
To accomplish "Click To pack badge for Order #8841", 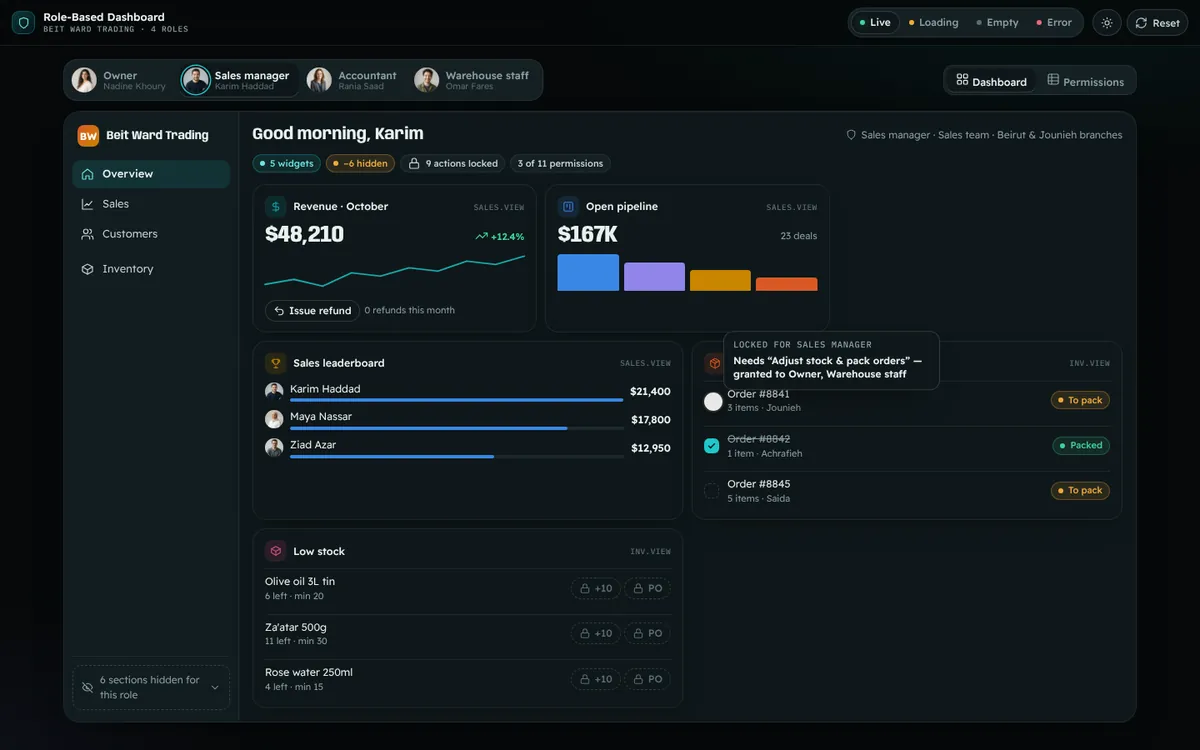I will [x=1080, y=400].
